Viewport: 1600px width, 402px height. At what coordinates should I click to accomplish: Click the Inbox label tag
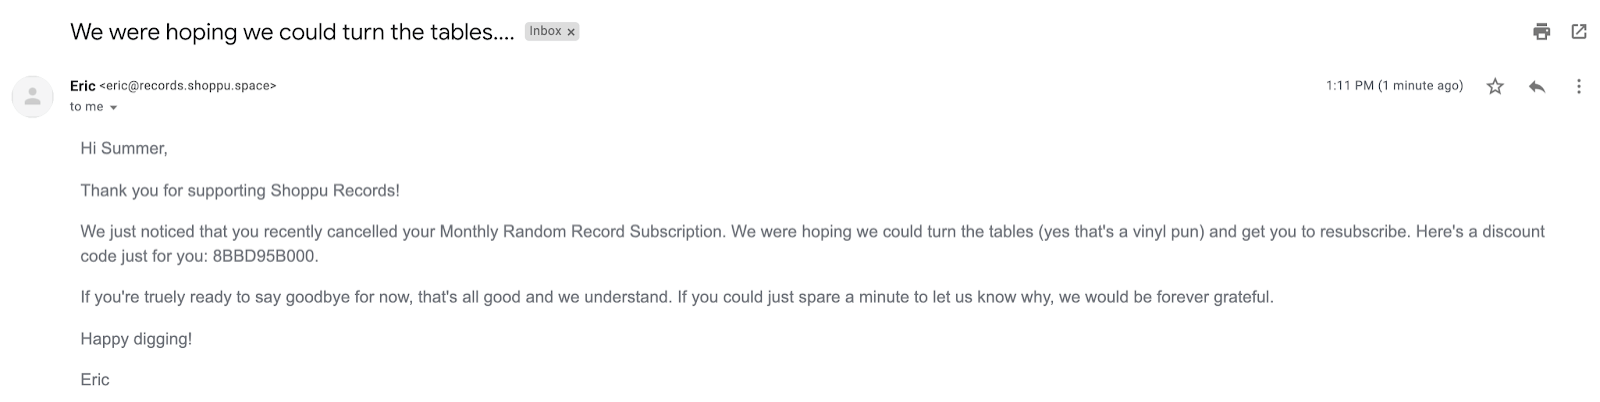[545, 31]
